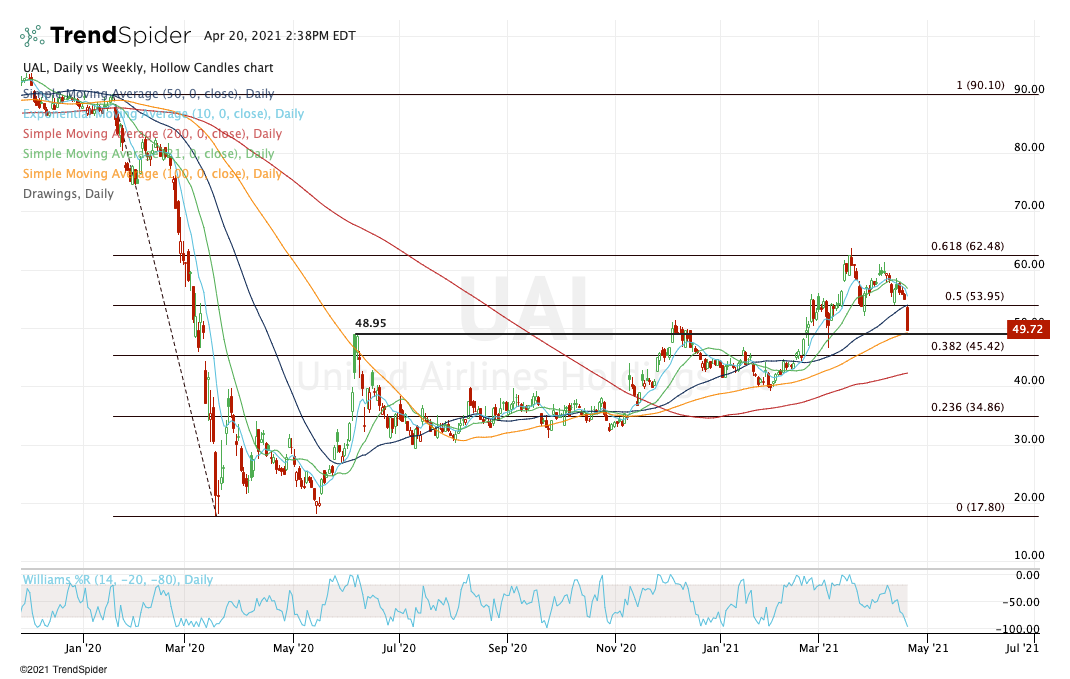Click the Williams %R indicator label

tap(118, 579)
